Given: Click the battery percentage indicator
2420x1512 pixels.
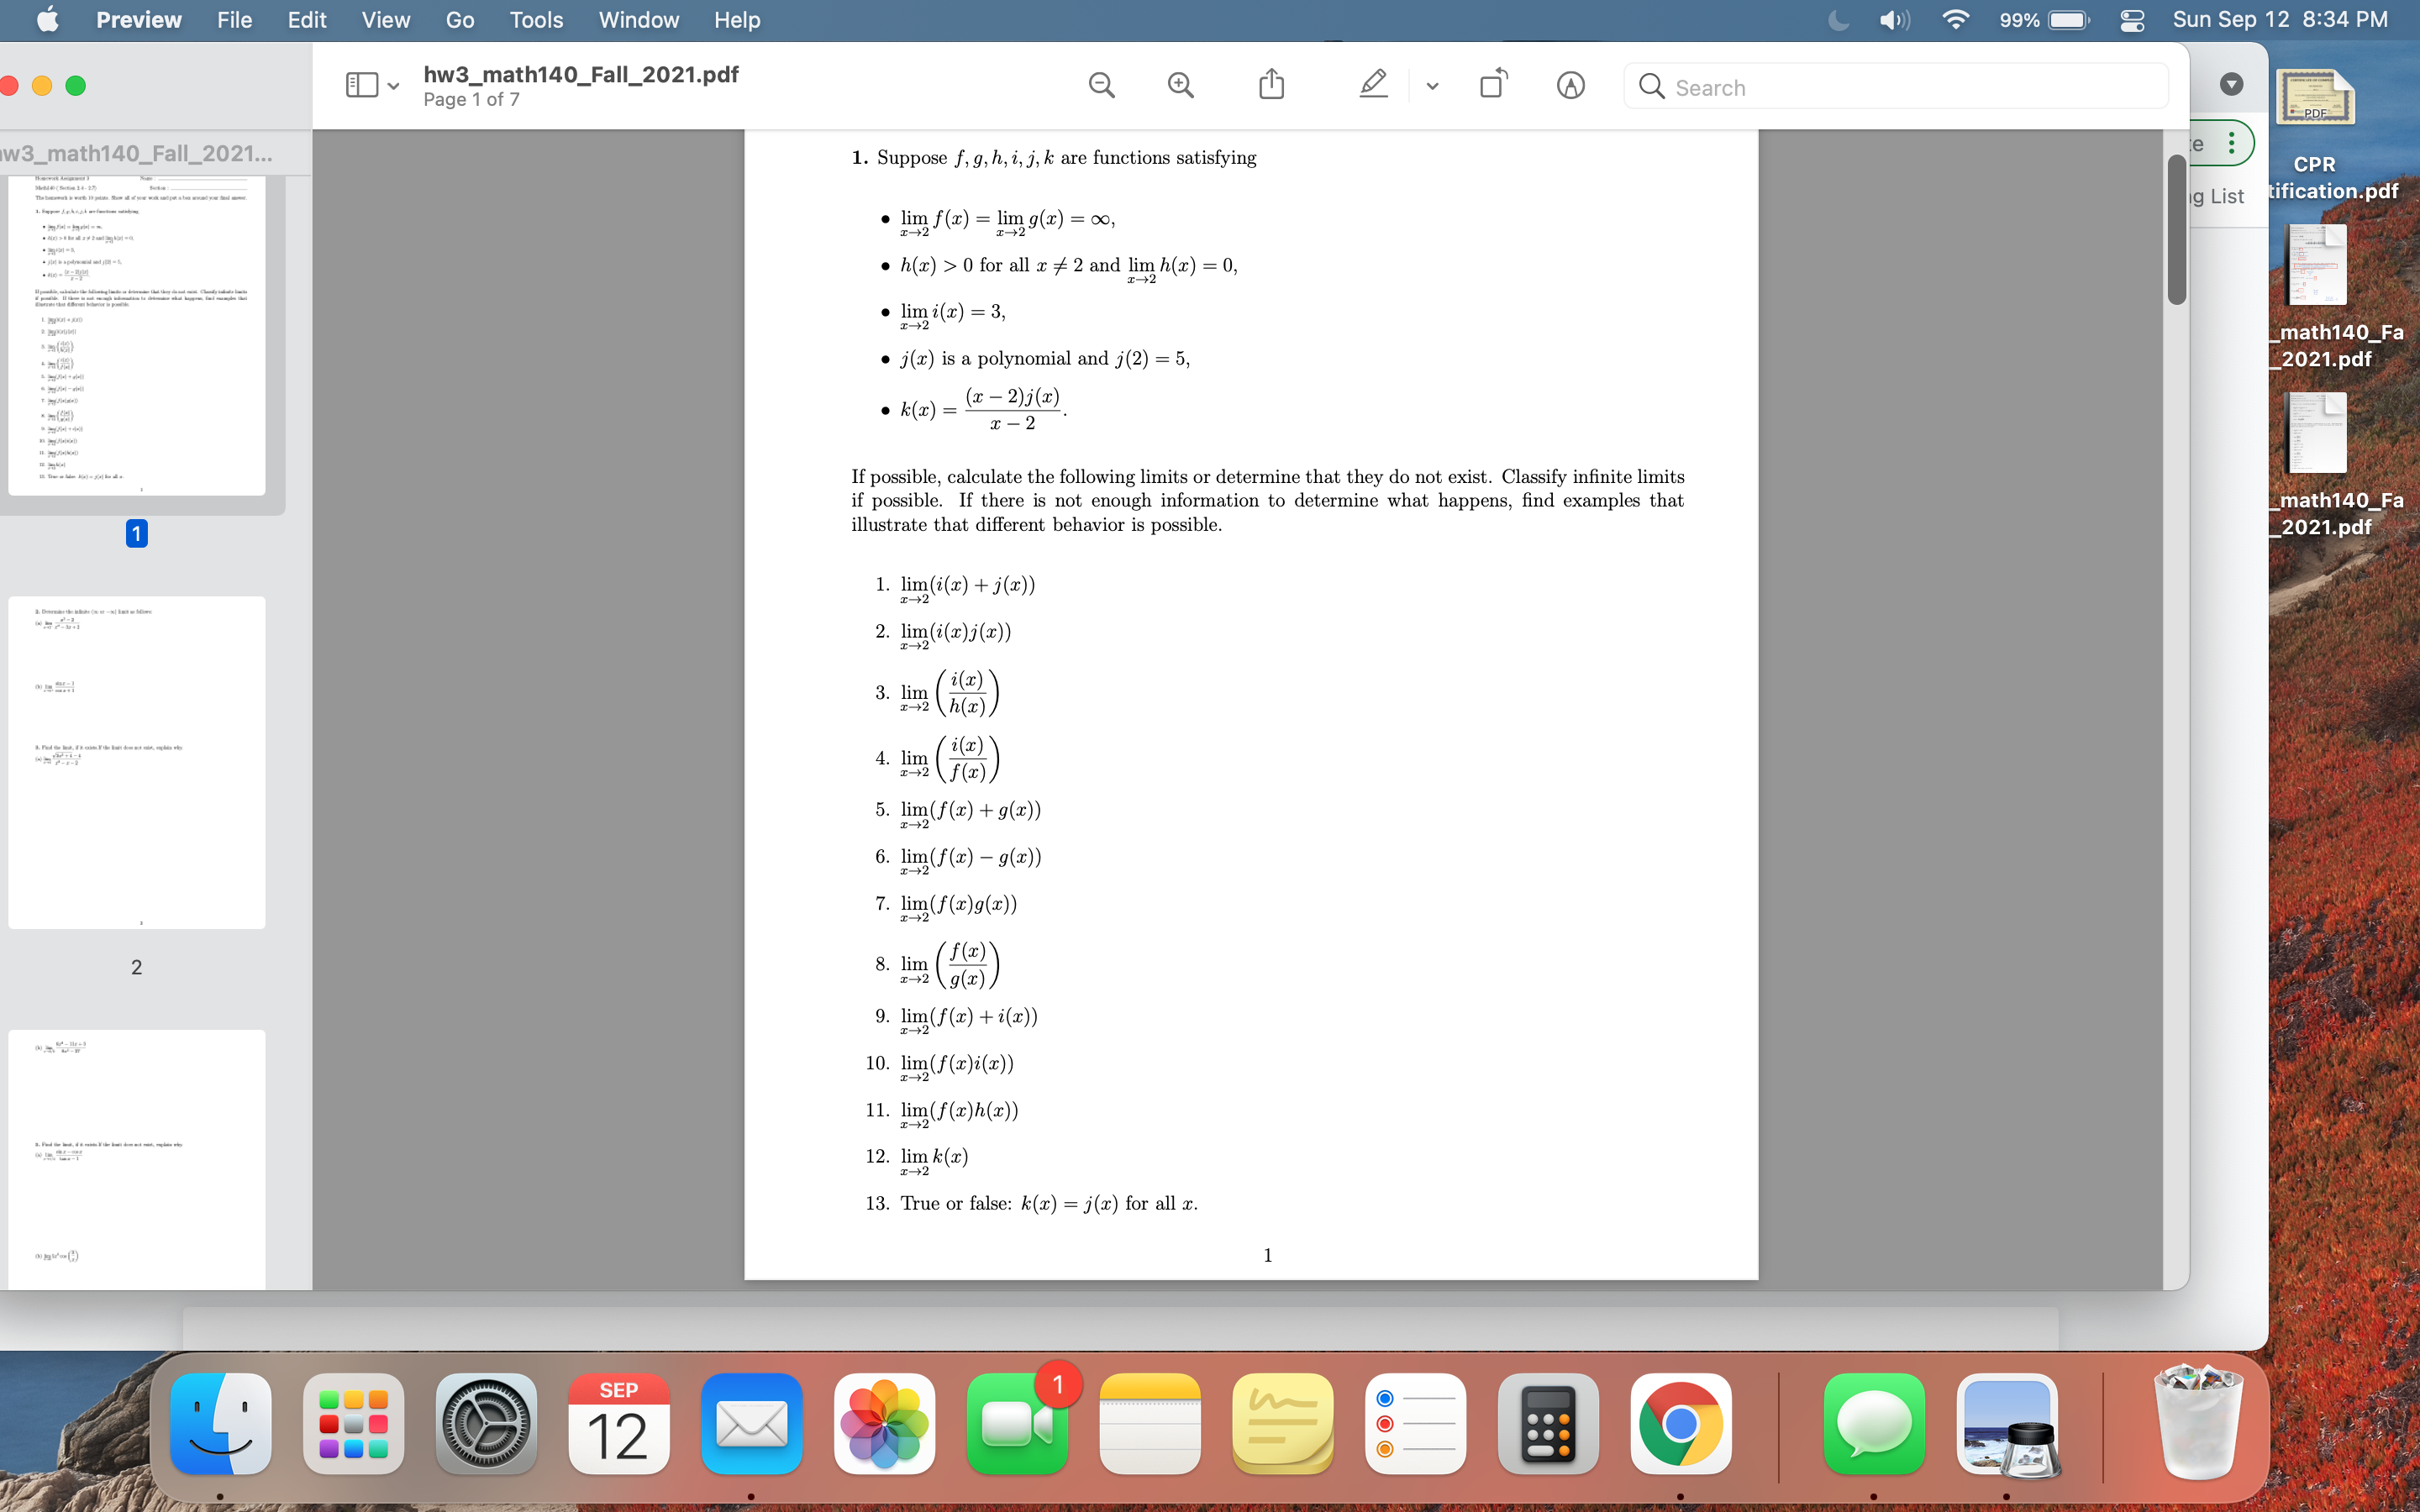Looking at the screenshot, I should (x=2021, y=19).
